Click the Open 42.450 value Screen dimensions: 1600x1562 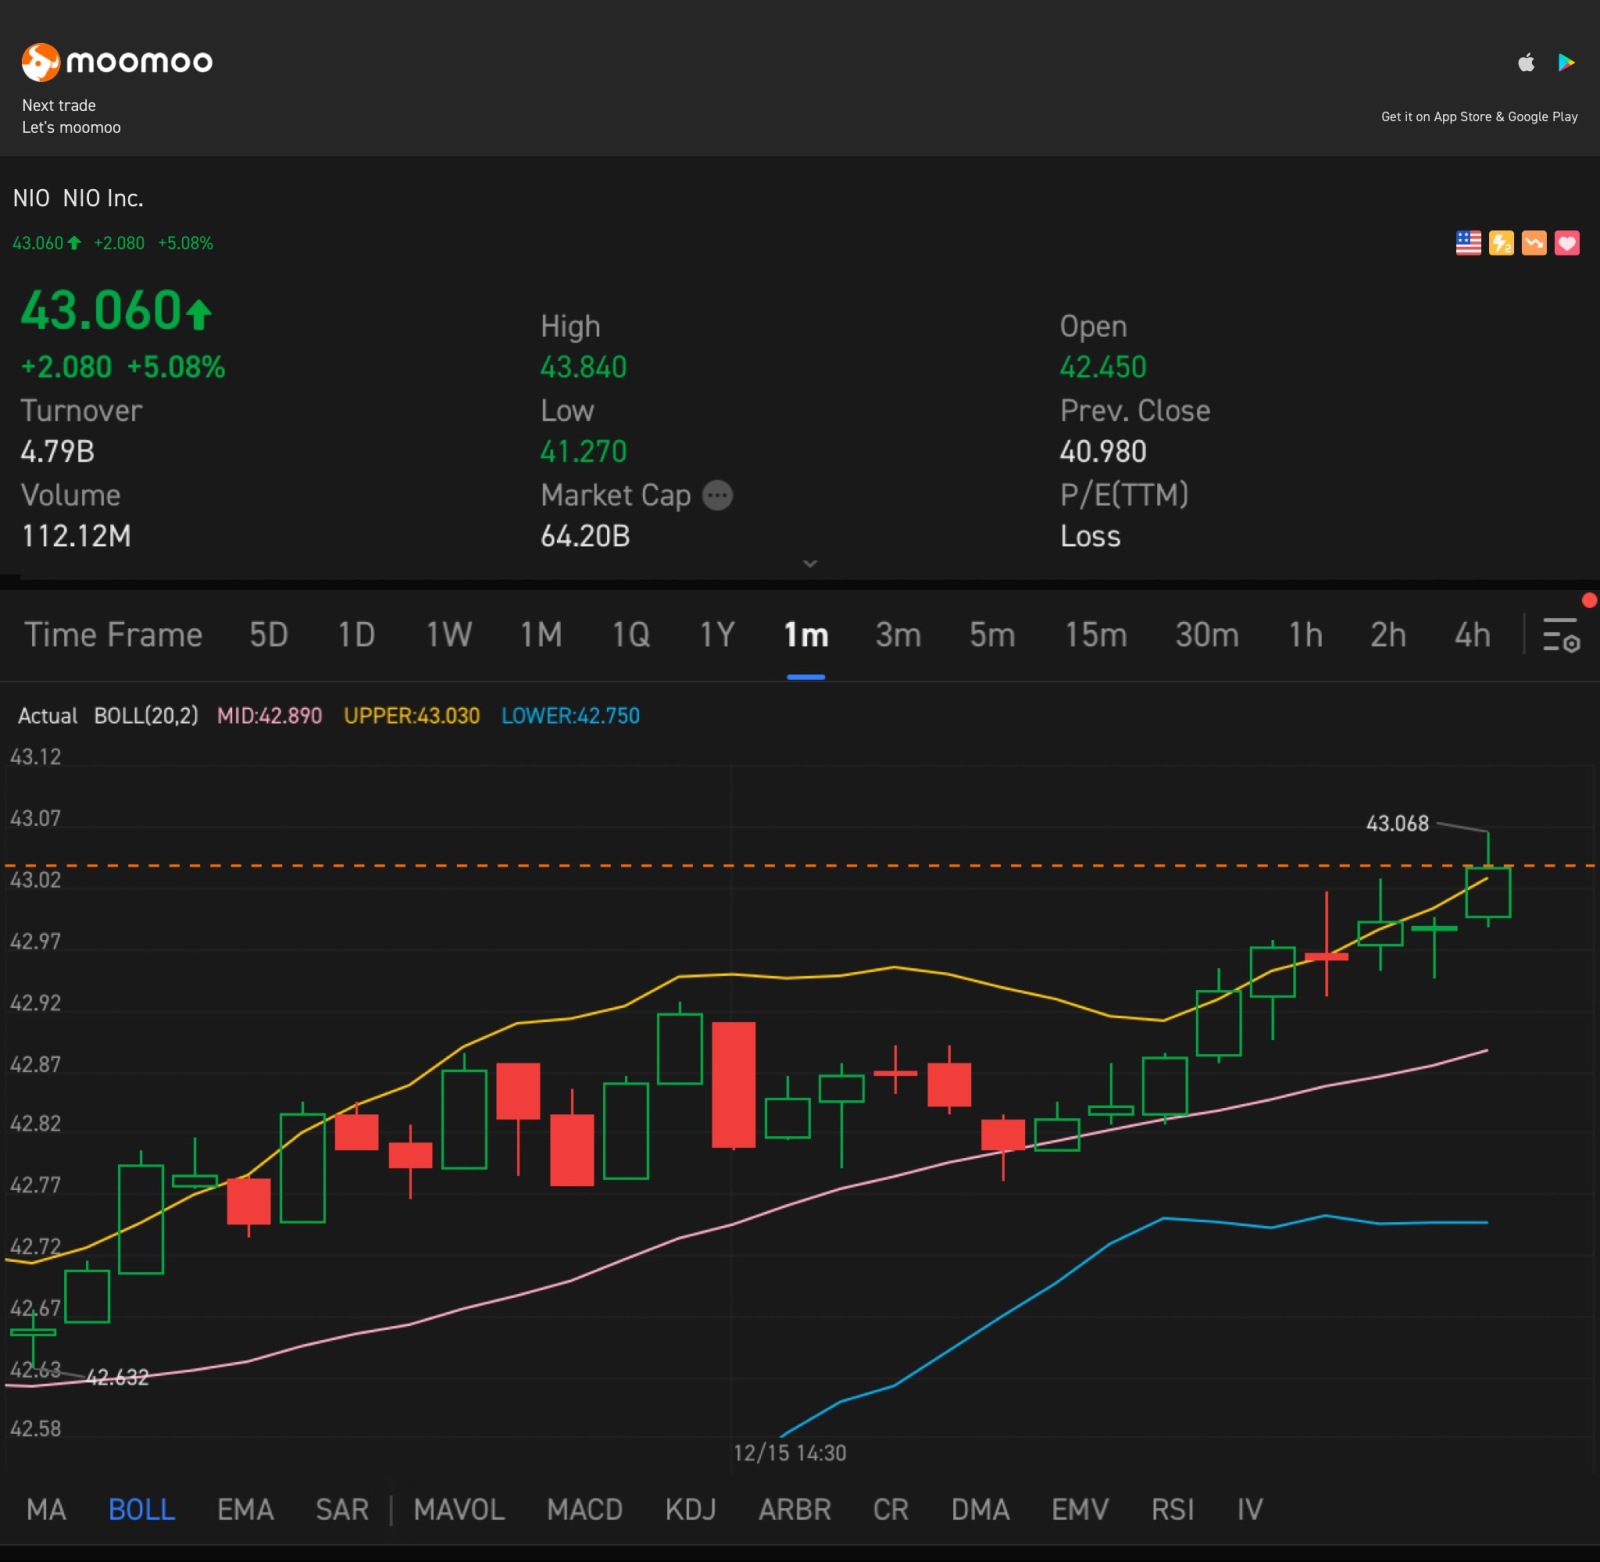coord(1103,368)
